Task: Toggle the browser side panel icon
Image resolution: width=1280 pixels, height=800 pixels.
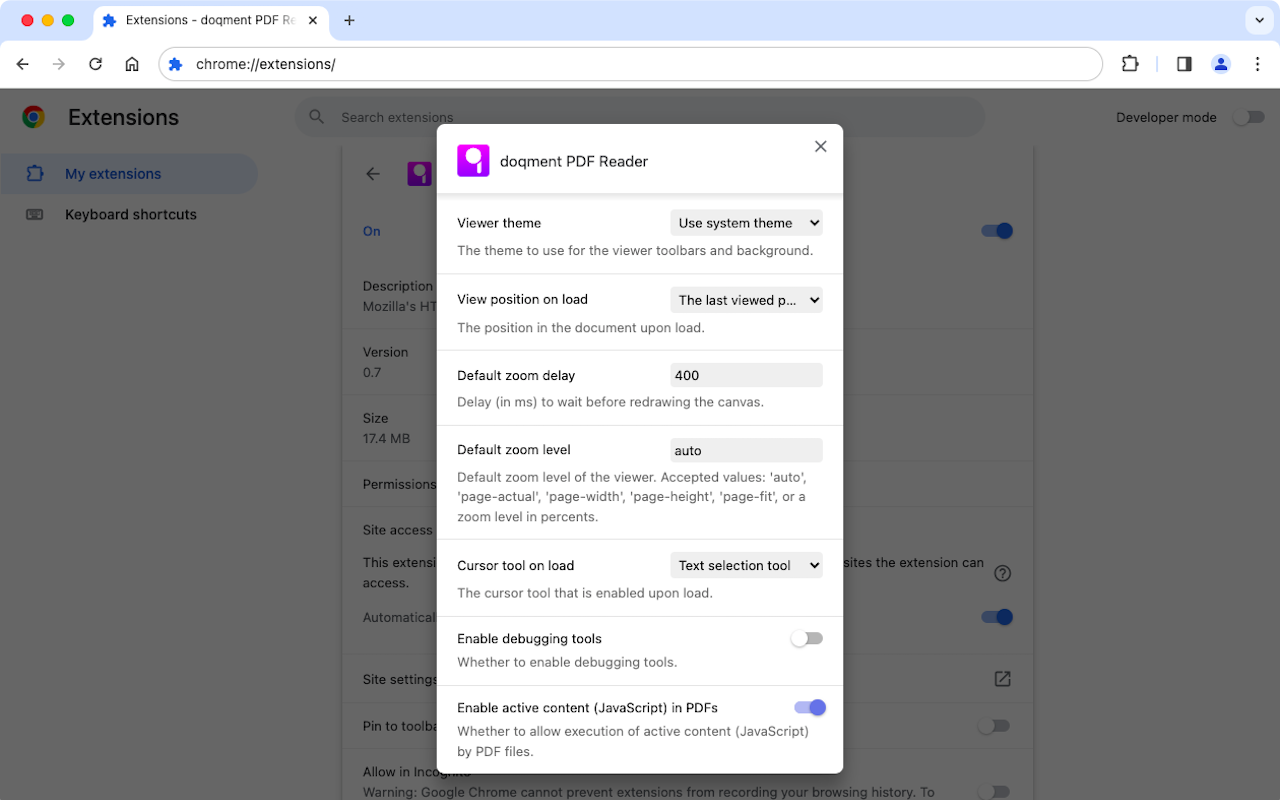Action: point(1184,64)
